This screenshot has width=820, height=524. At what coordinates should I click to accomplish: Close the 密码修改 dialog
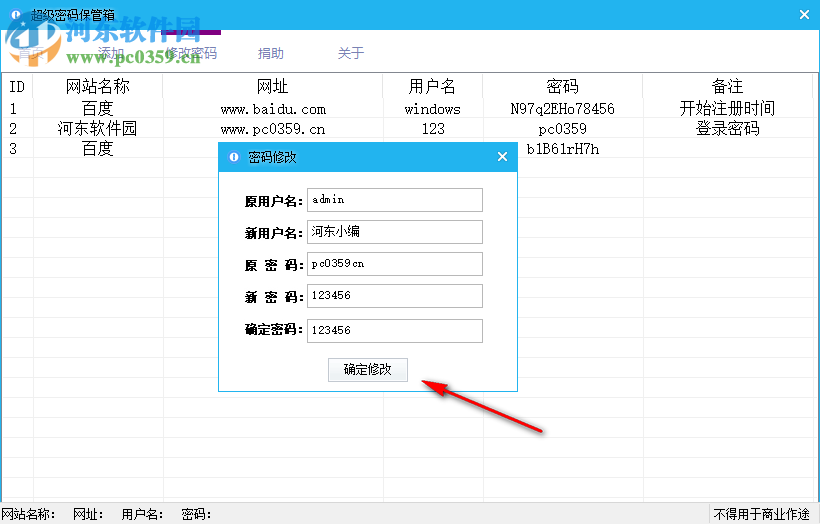(x=502, y=157)
